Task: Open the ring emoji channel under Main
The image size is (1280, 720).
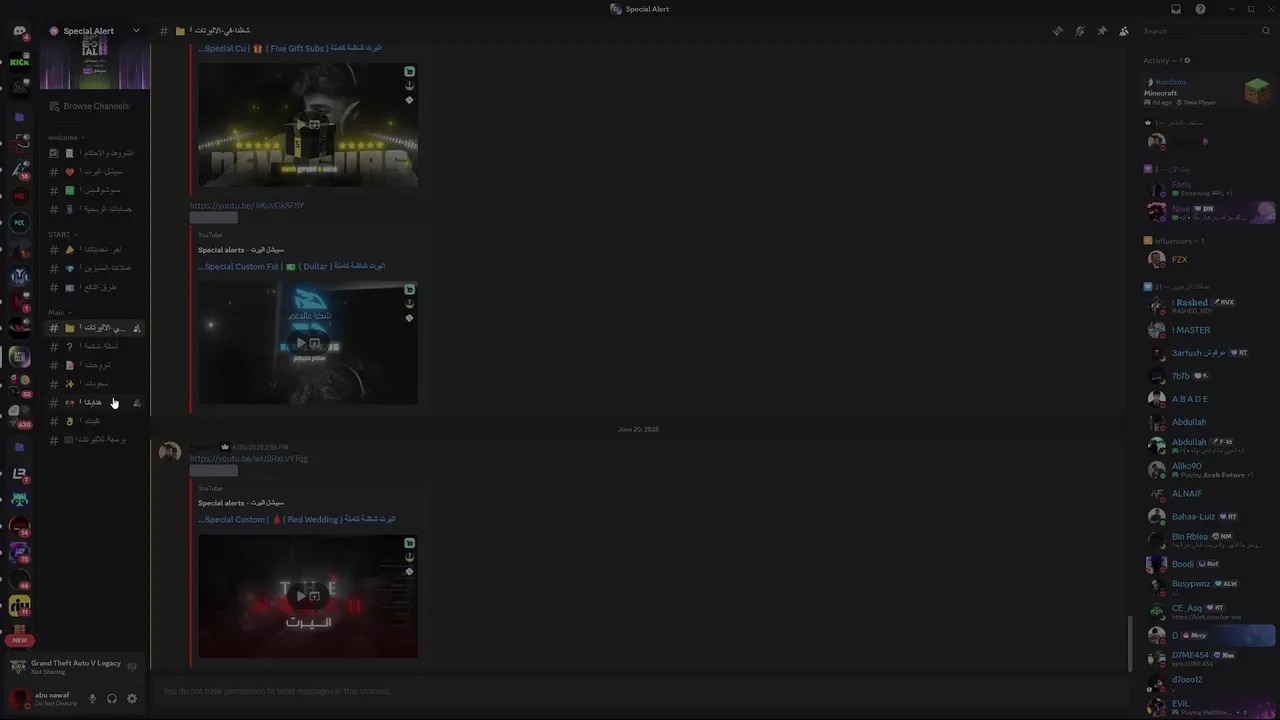Action: point(96,421)
